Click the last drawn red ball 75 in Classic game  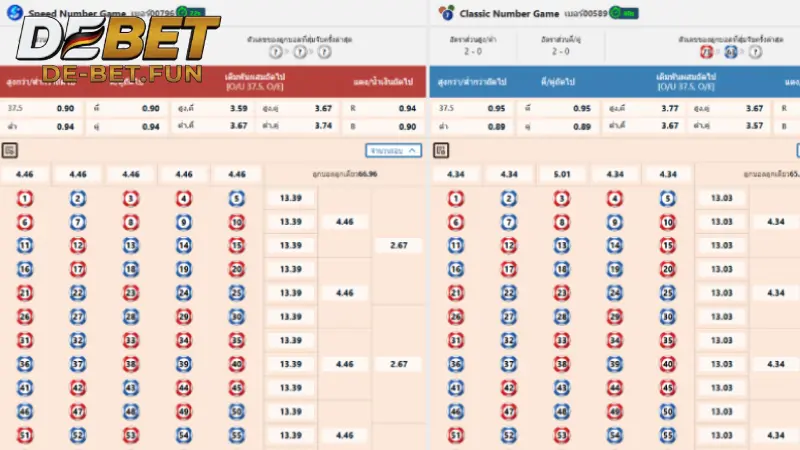point(706,52)
